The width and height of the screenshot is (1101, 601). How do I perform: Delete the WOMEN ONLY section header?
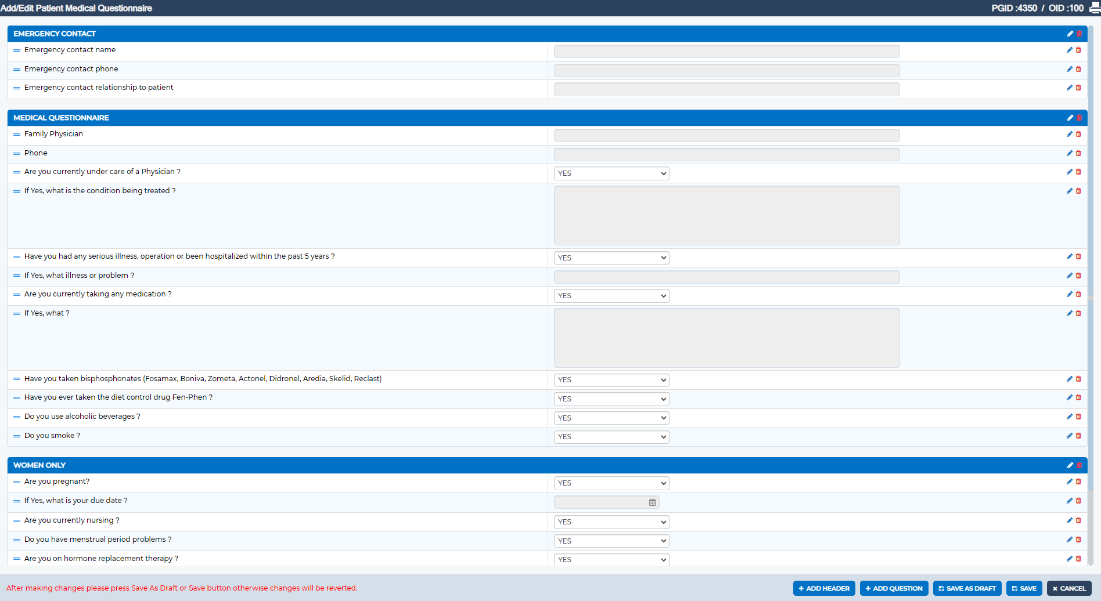pos(1078,464)
